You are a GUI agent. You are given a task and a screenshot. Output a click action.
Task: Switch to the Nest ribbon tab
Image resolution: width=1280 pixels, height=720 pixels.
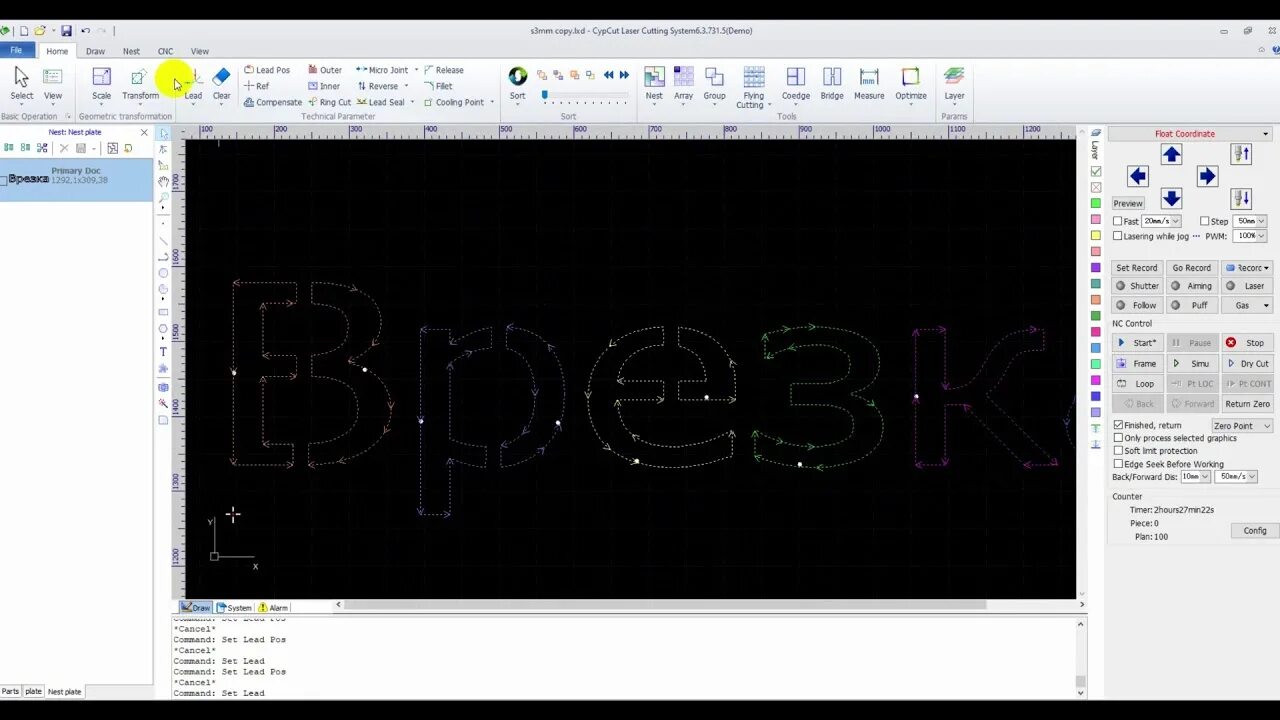[x=131, y=51]
